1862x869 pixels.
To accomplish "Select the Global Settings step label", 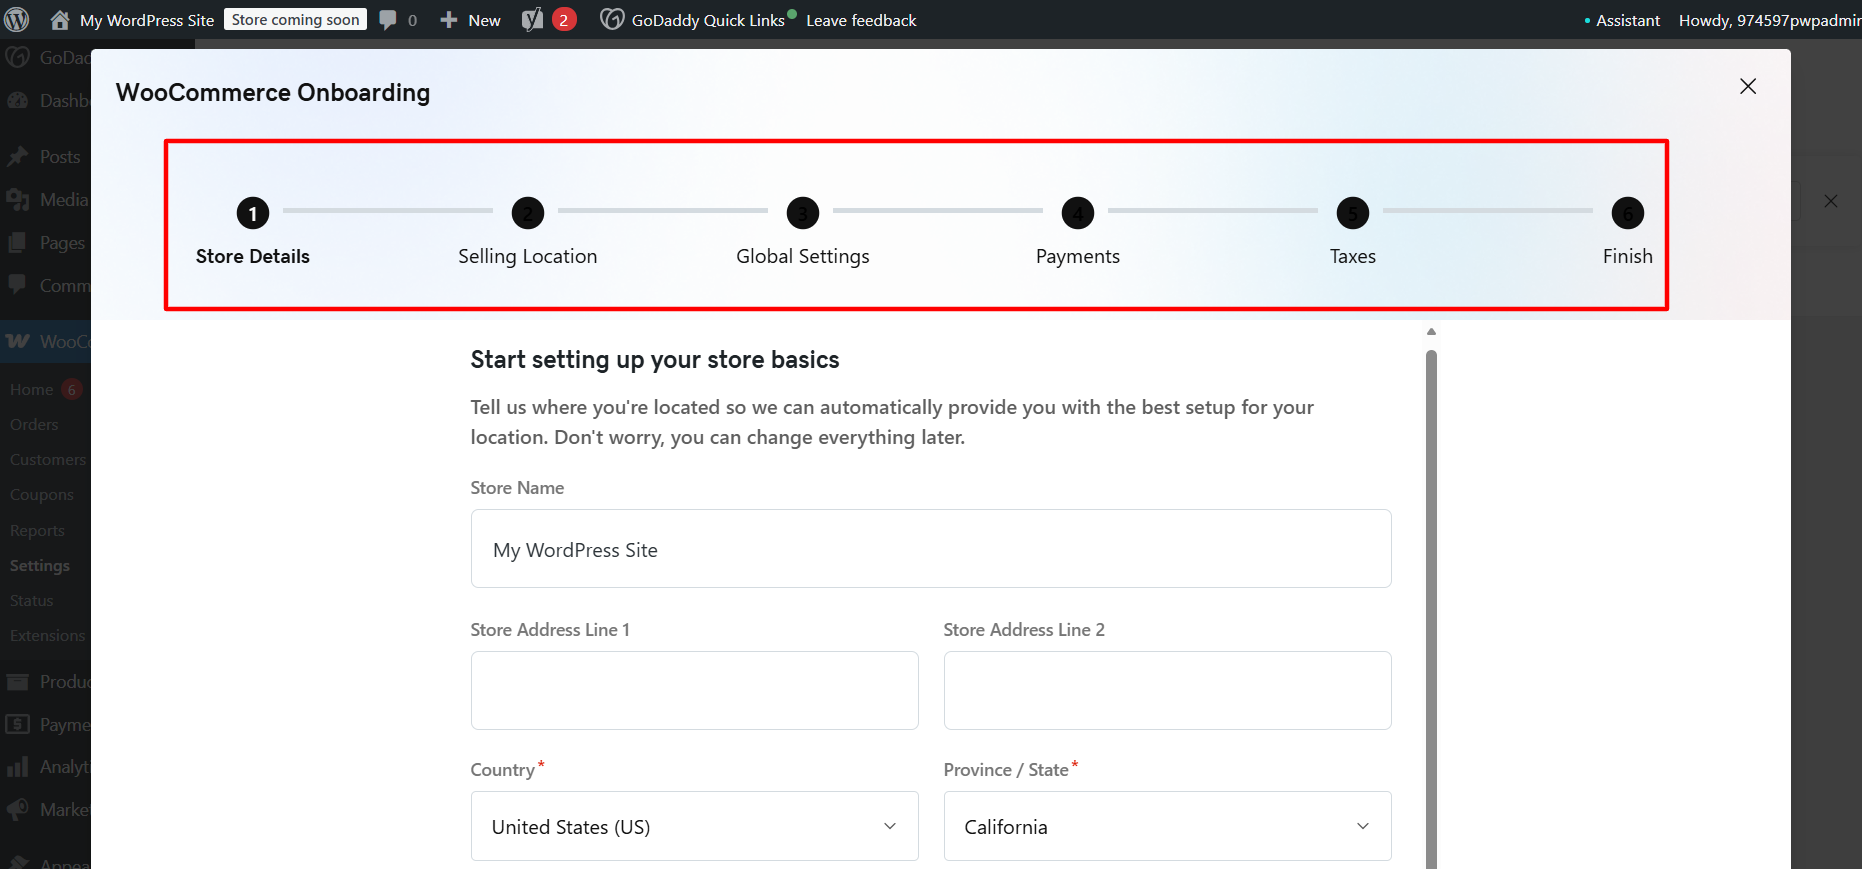I will click(x=803, y=256).
